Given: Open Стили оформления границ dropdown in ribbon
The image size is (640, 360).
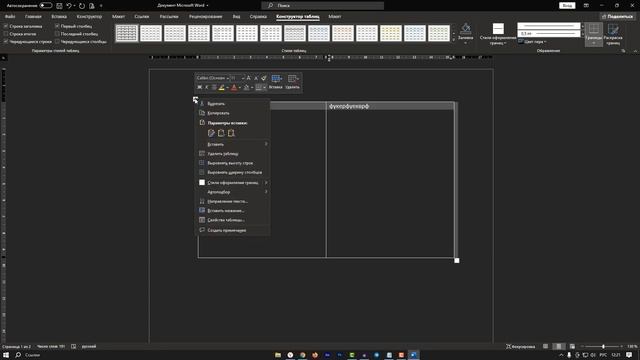Looking at the screenshot, I should coord(498,34).
